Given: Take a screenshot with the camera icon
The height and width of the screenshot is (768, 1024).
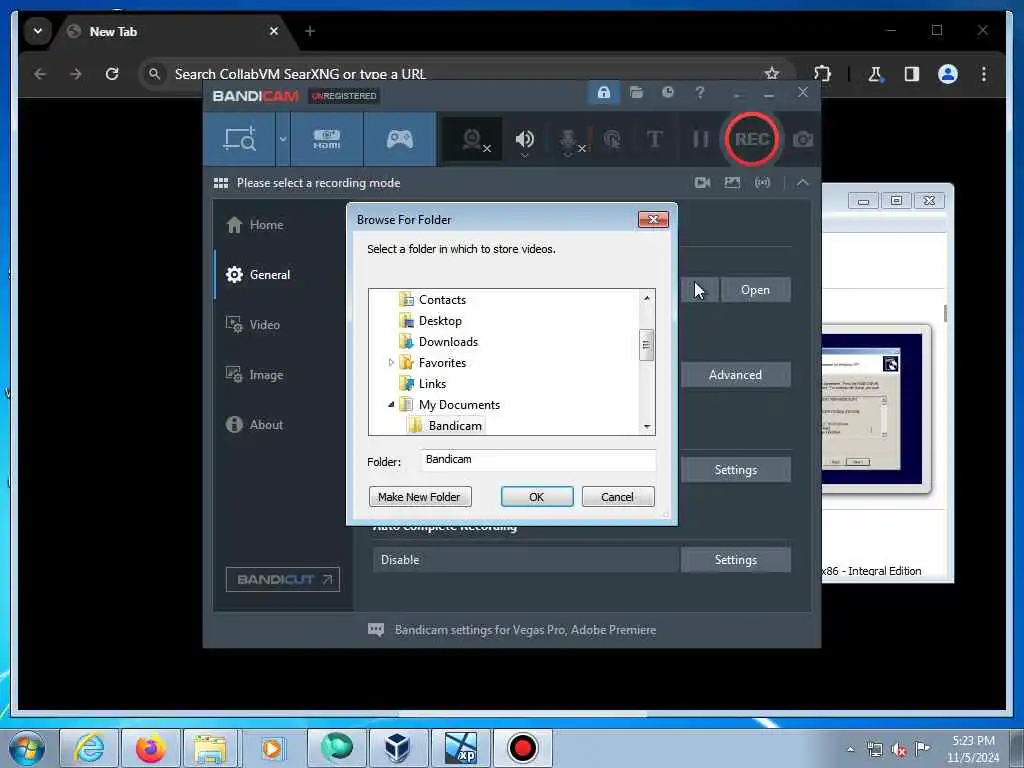Looking at the screenshot, I should point(803,139).
